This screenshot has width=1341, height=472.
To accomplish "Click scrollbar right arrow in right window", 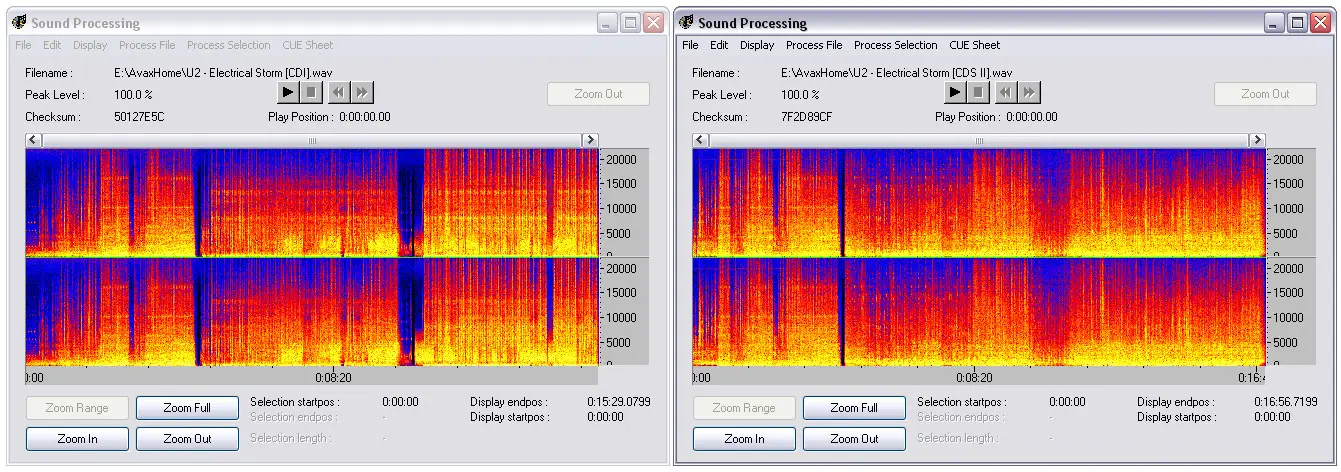I will click(1257, 140).
